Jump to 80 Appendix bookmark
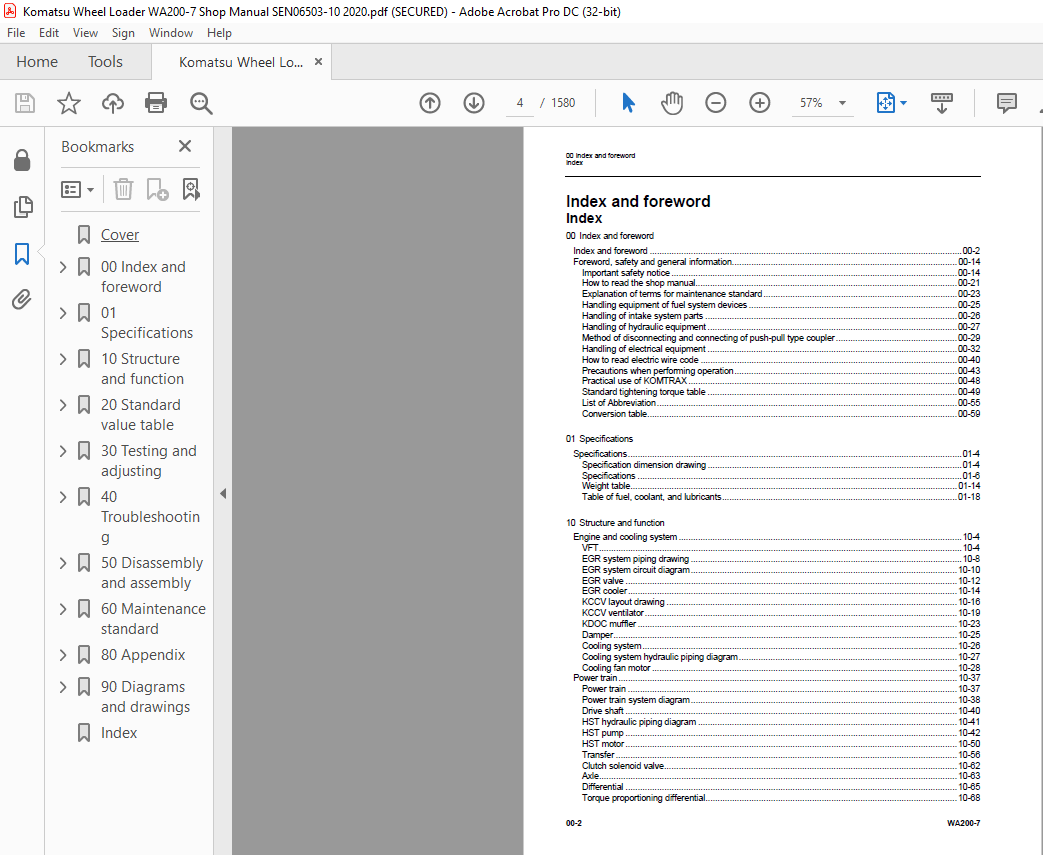The height and width of the screenshot is (855, 1043). point(143,655)
